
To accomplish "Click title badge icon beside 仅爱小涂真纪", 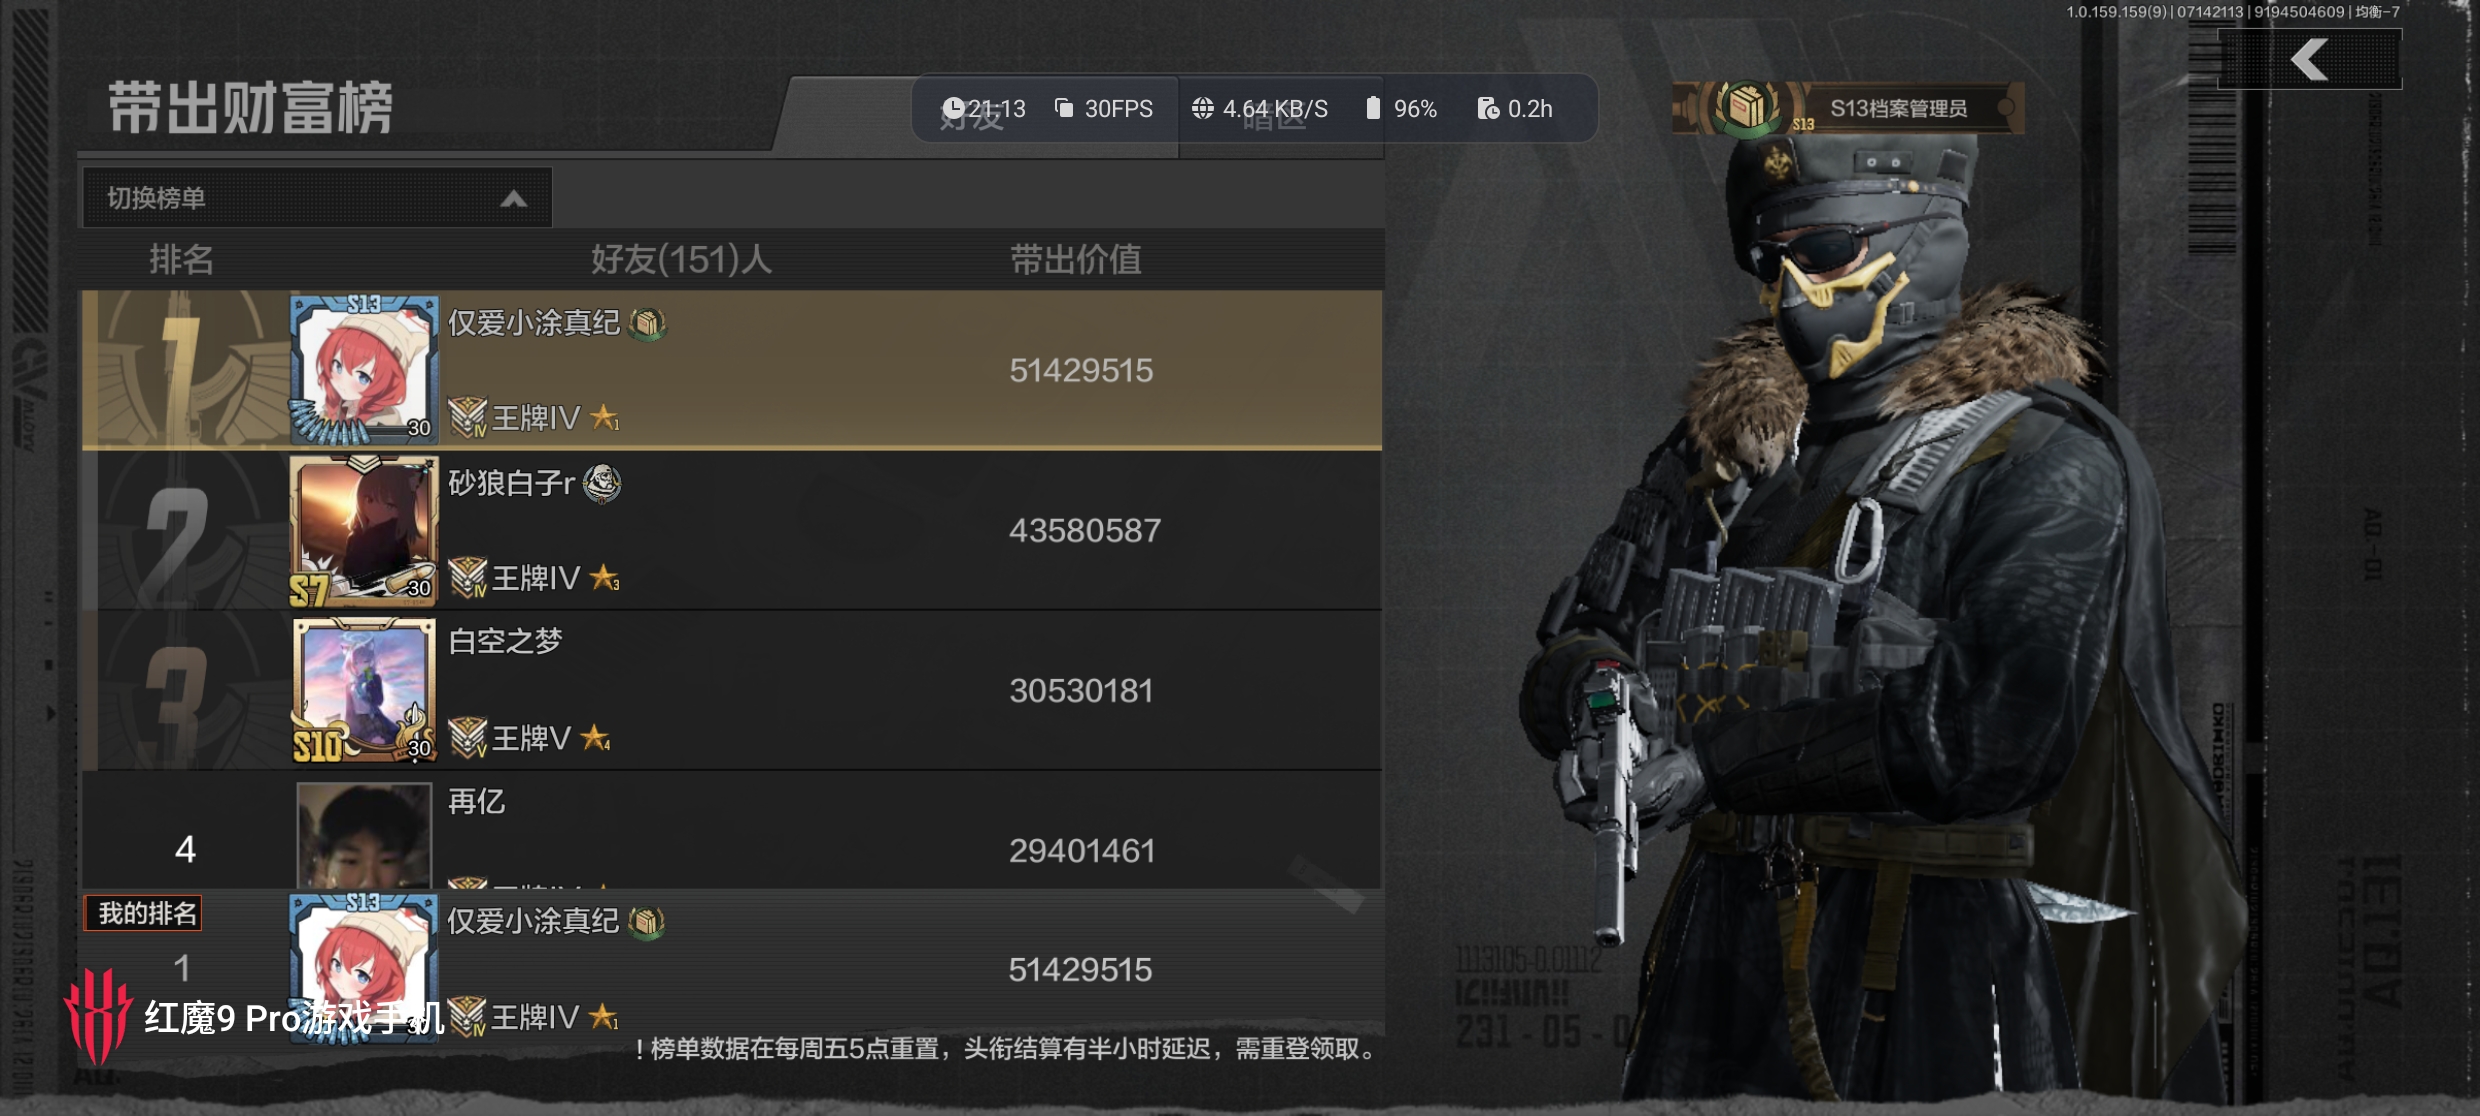I will [647, 323].
